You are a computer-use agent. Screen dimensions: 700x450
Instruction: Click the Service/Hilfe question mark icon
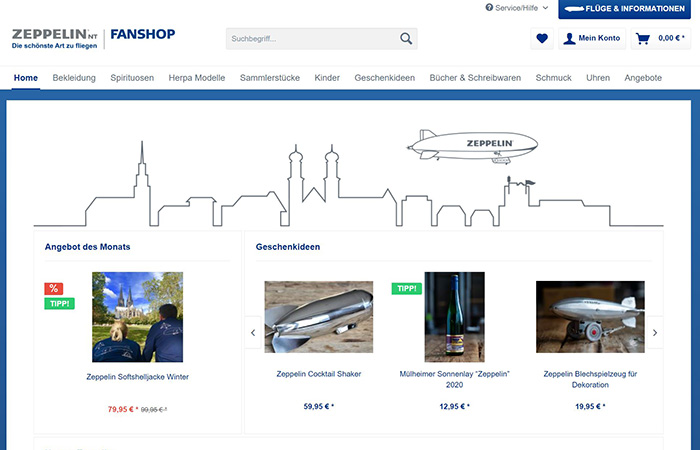[x=489, y=8]
